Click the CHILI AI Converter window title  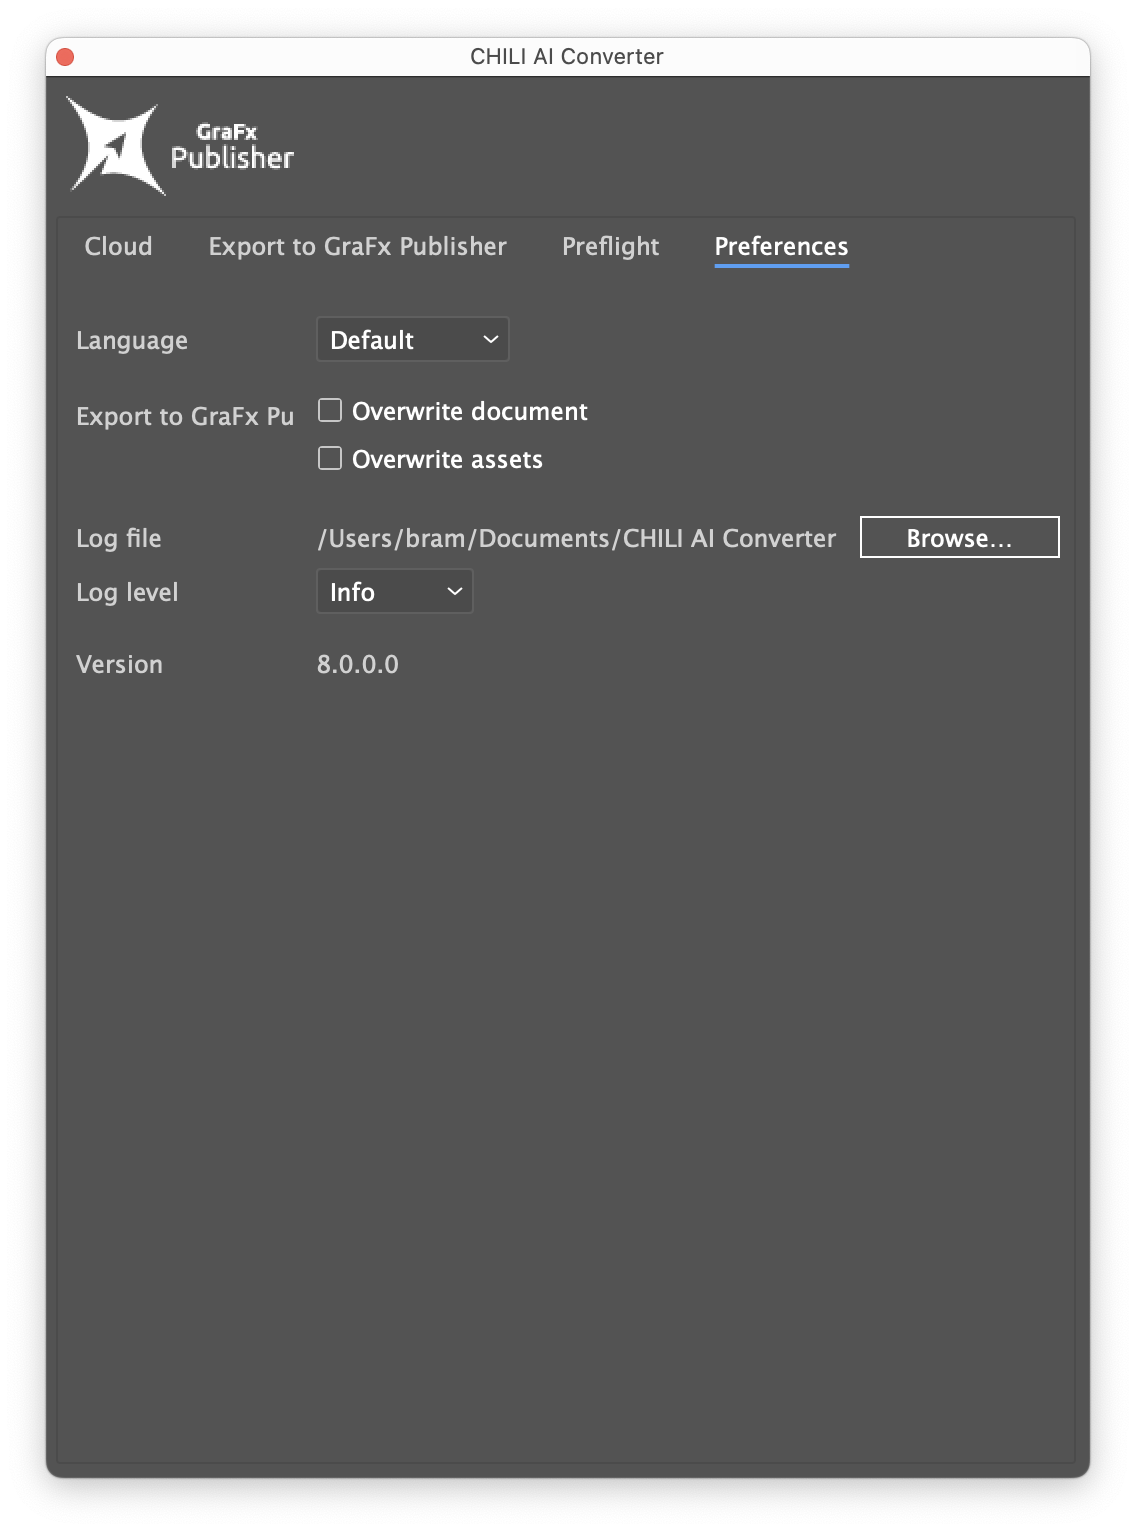(x=567, y=57)
